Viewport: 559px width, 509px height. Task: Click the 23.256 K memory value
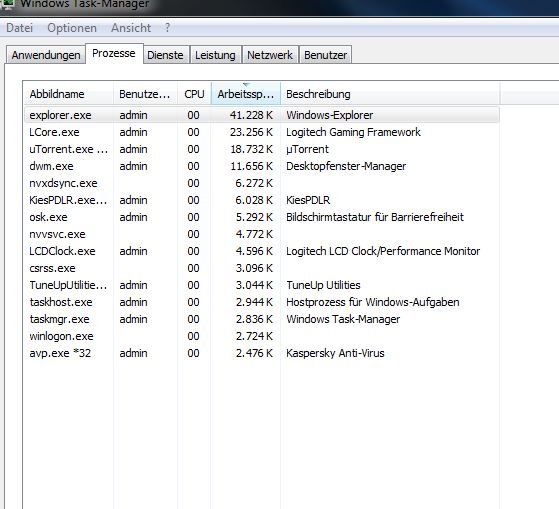(251, 132)
